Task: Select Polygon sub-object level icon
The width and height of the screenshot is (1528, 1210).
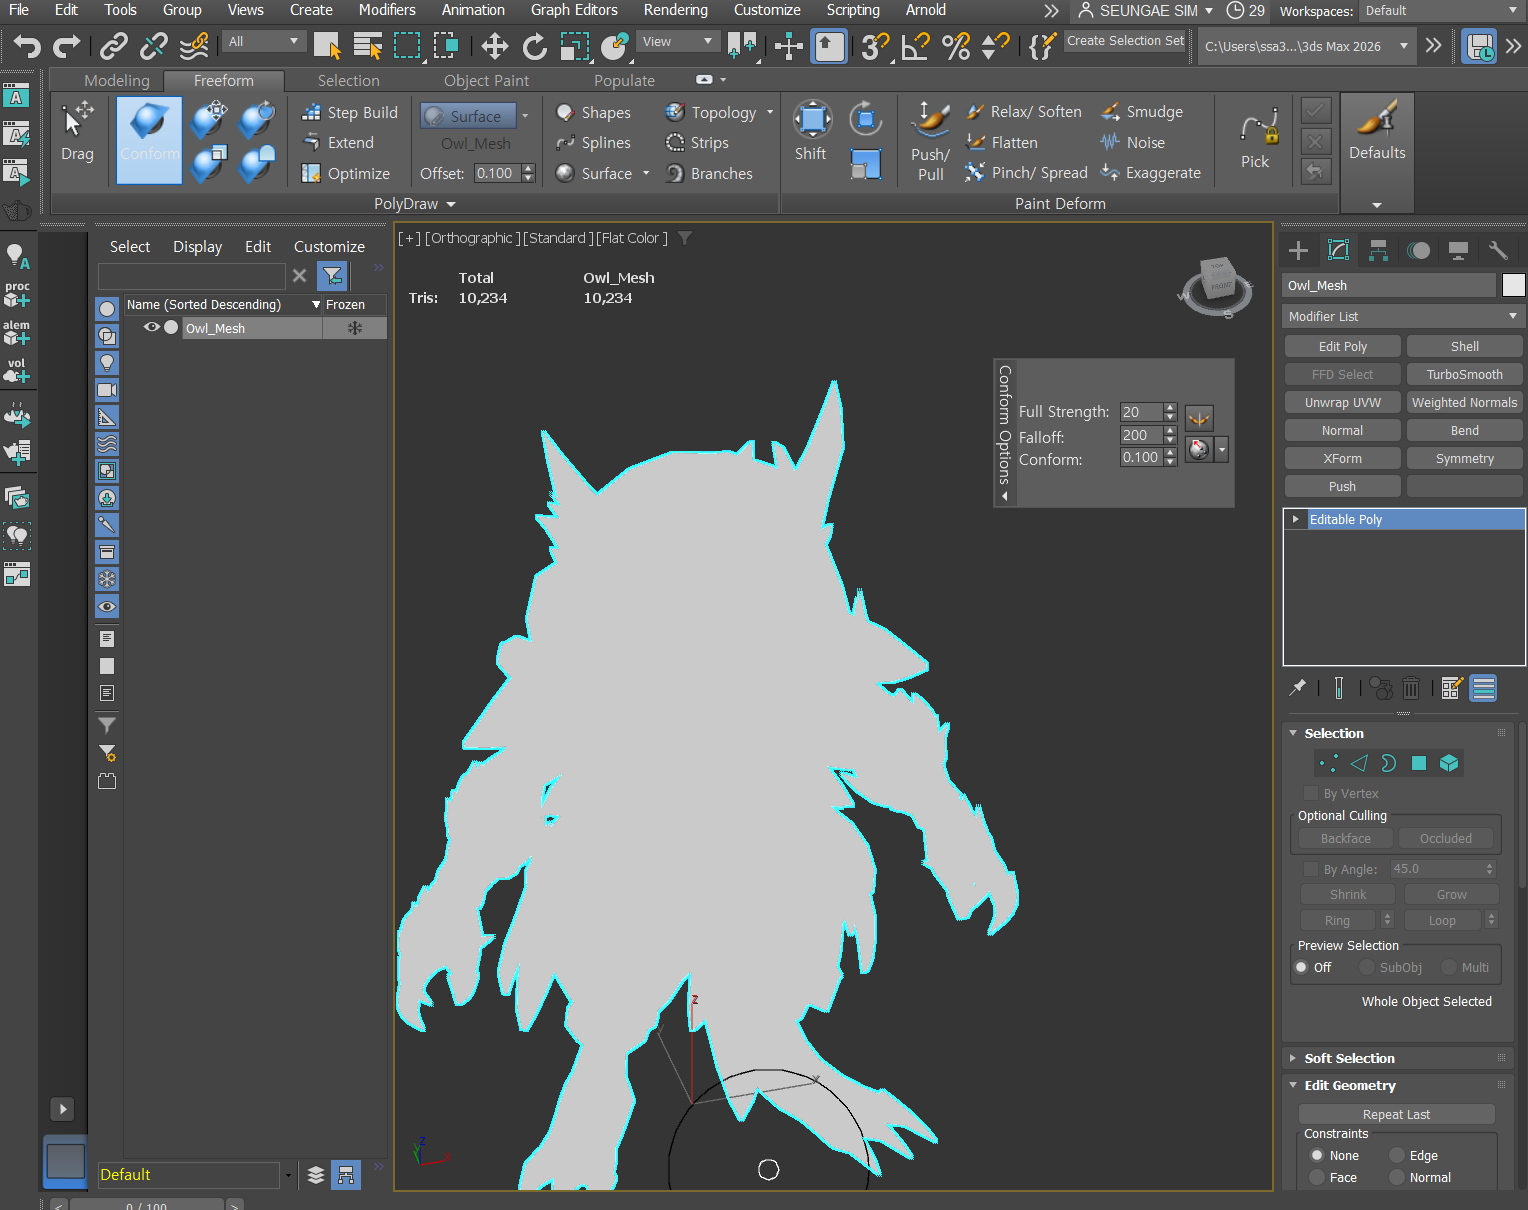Action: 1418,764
